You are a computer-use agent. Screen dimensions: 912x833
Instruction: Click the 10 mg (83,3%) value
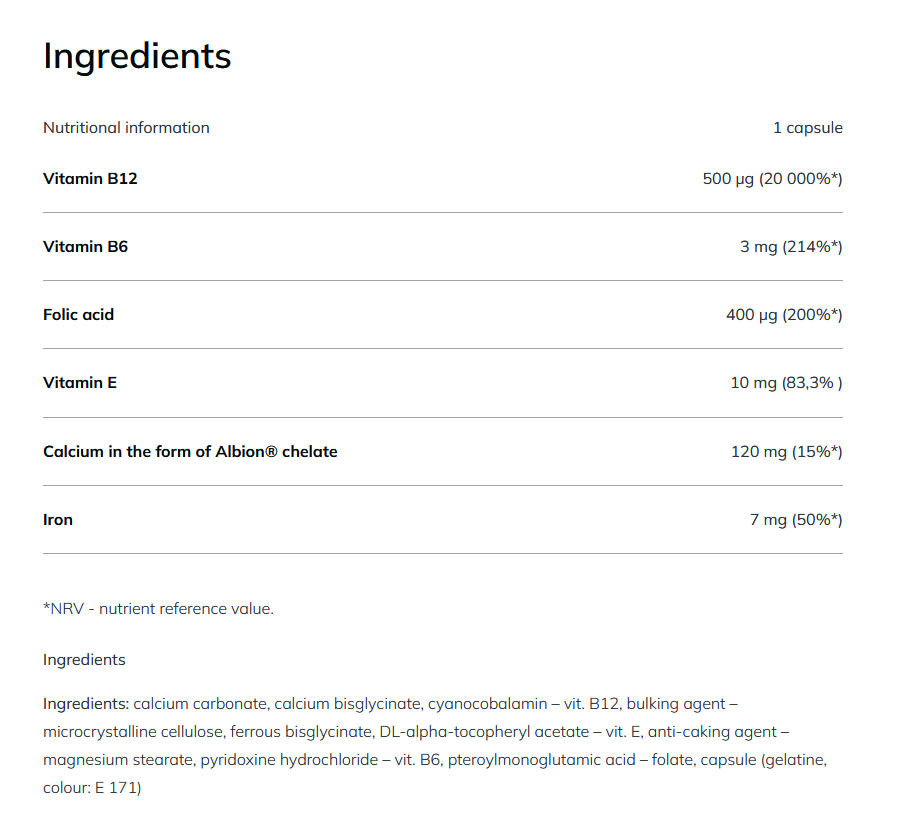point(786,382)
